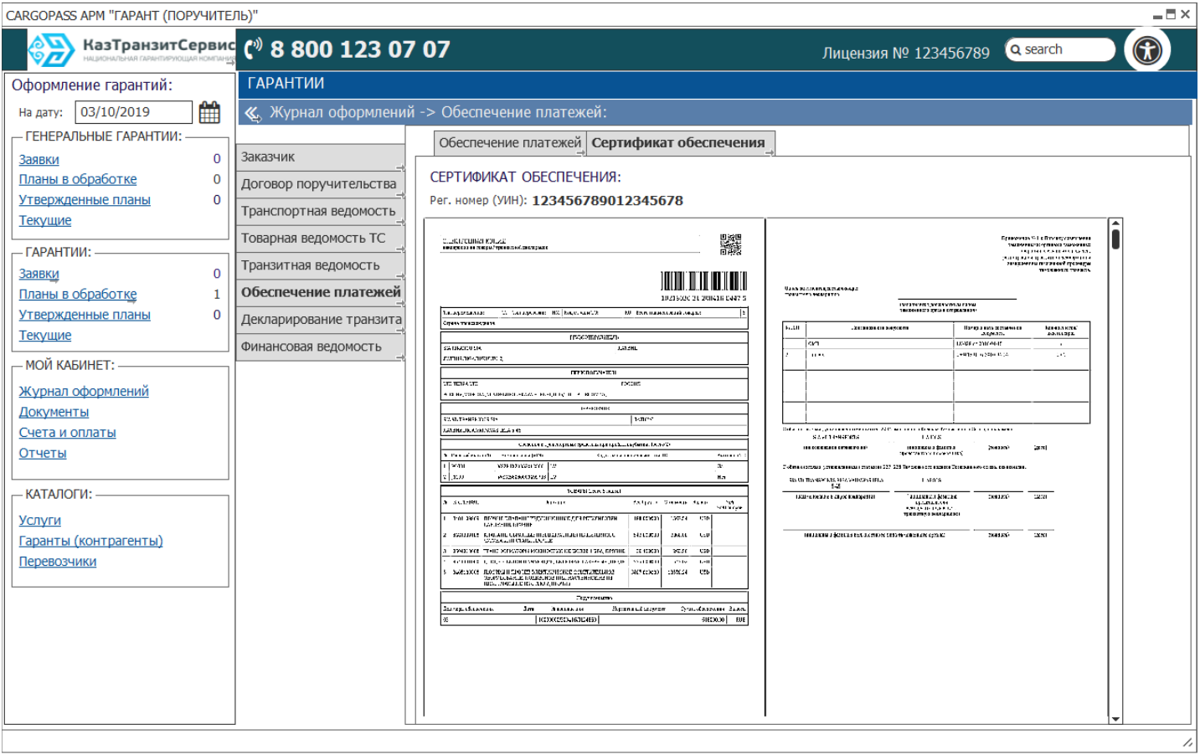Screen dimensions: 1200x755
Task: Click the accessibility icon in header
Action: (x=1147, y=51)
